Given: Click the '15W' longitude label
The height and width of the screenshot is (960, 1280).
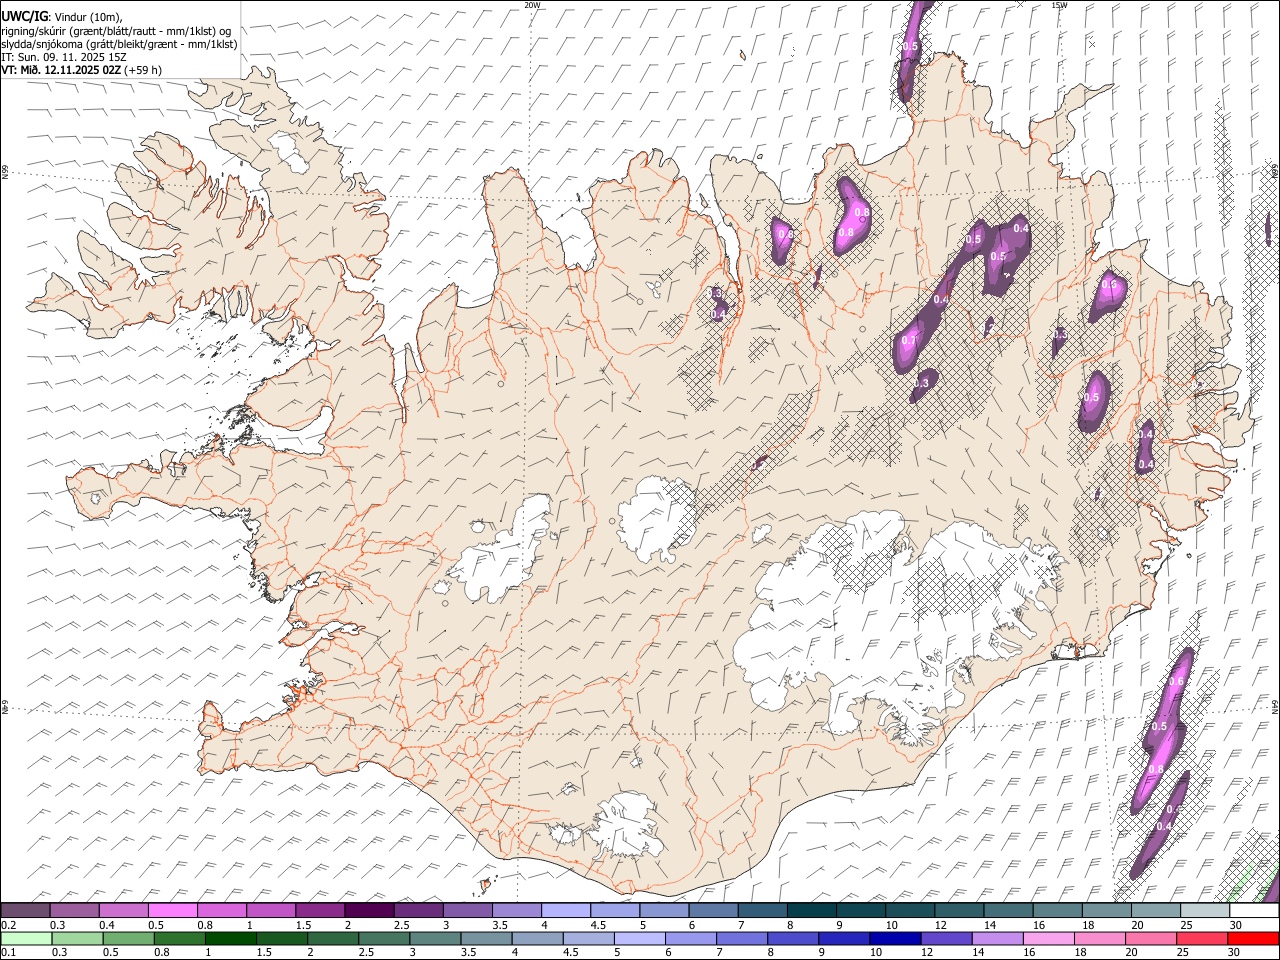Looking at the screenshot, I should tap(1059, 5).
